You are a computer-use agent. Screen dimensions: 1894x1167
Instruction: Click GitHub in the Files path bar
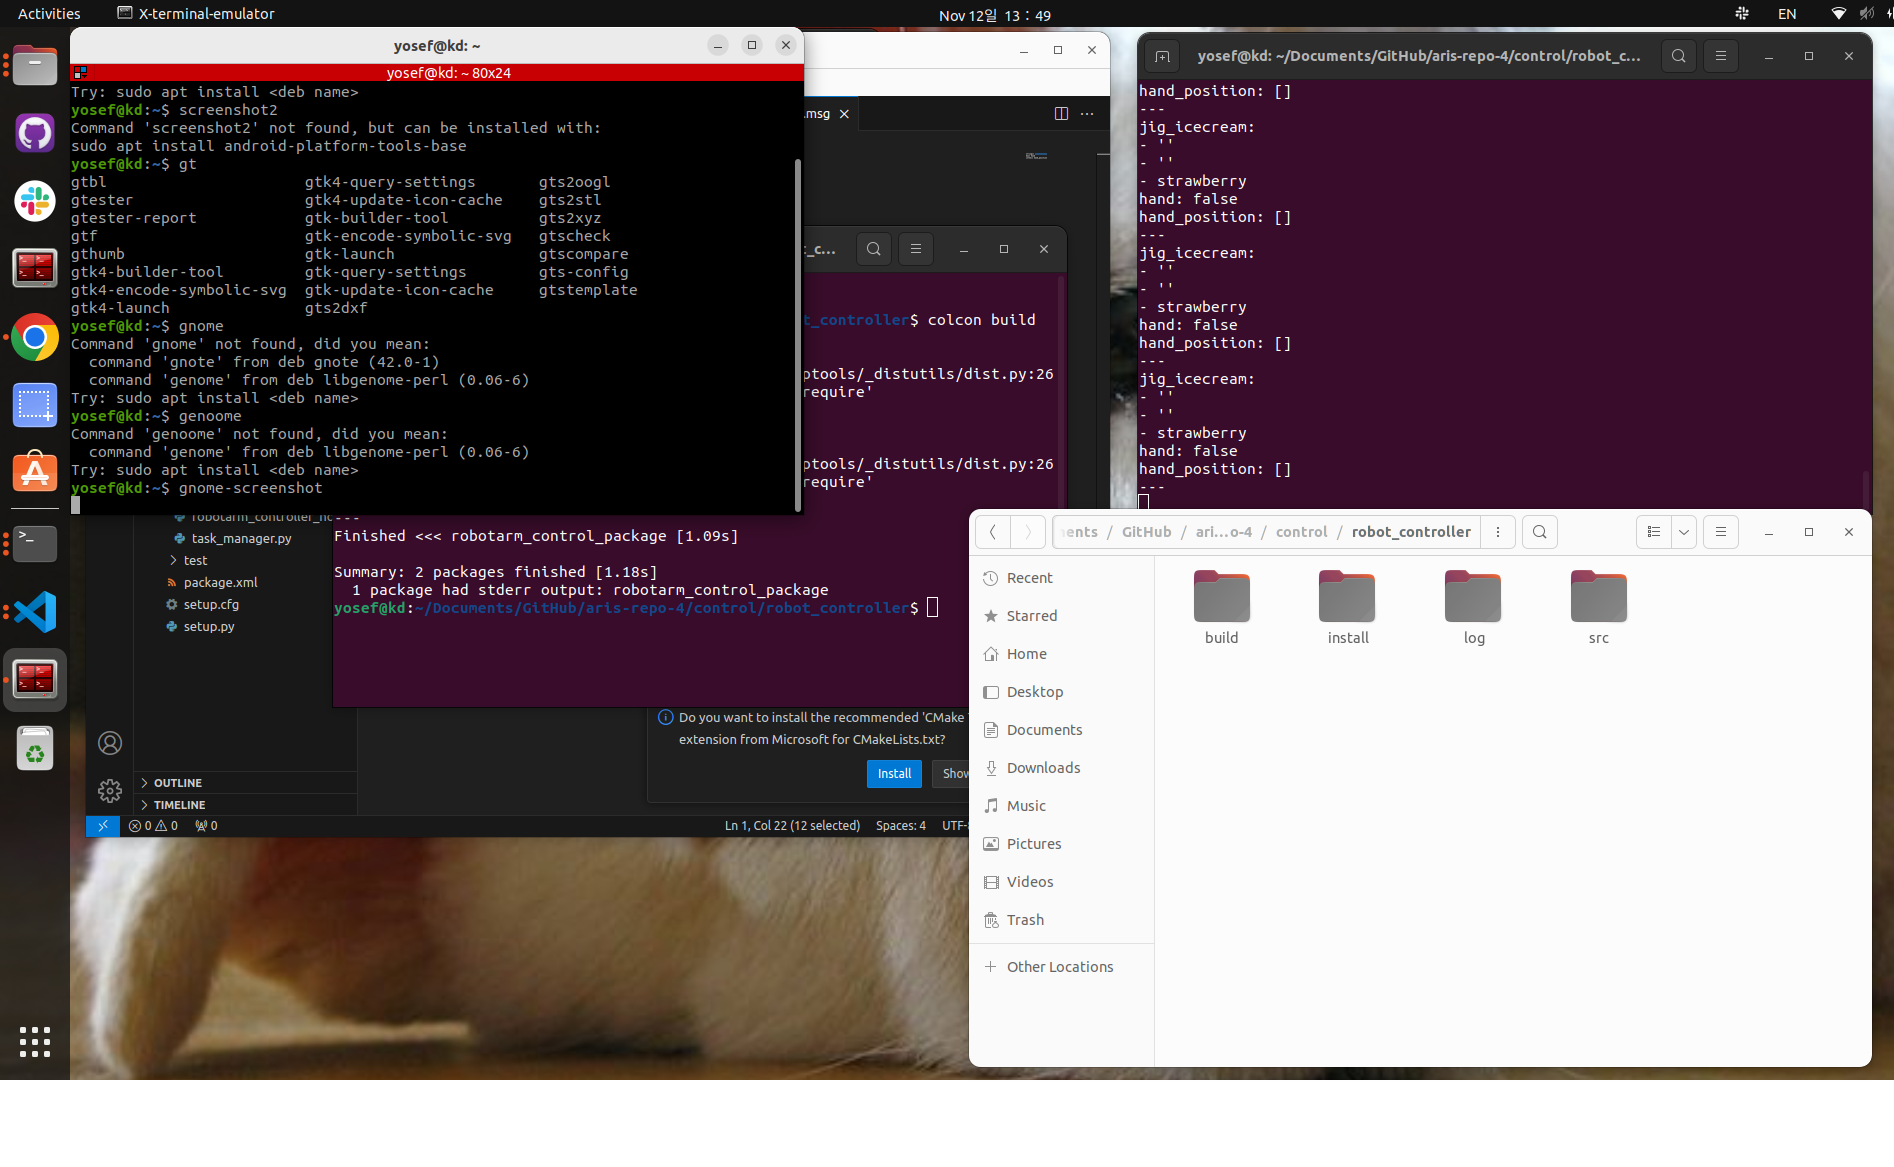click(1146, 532)
